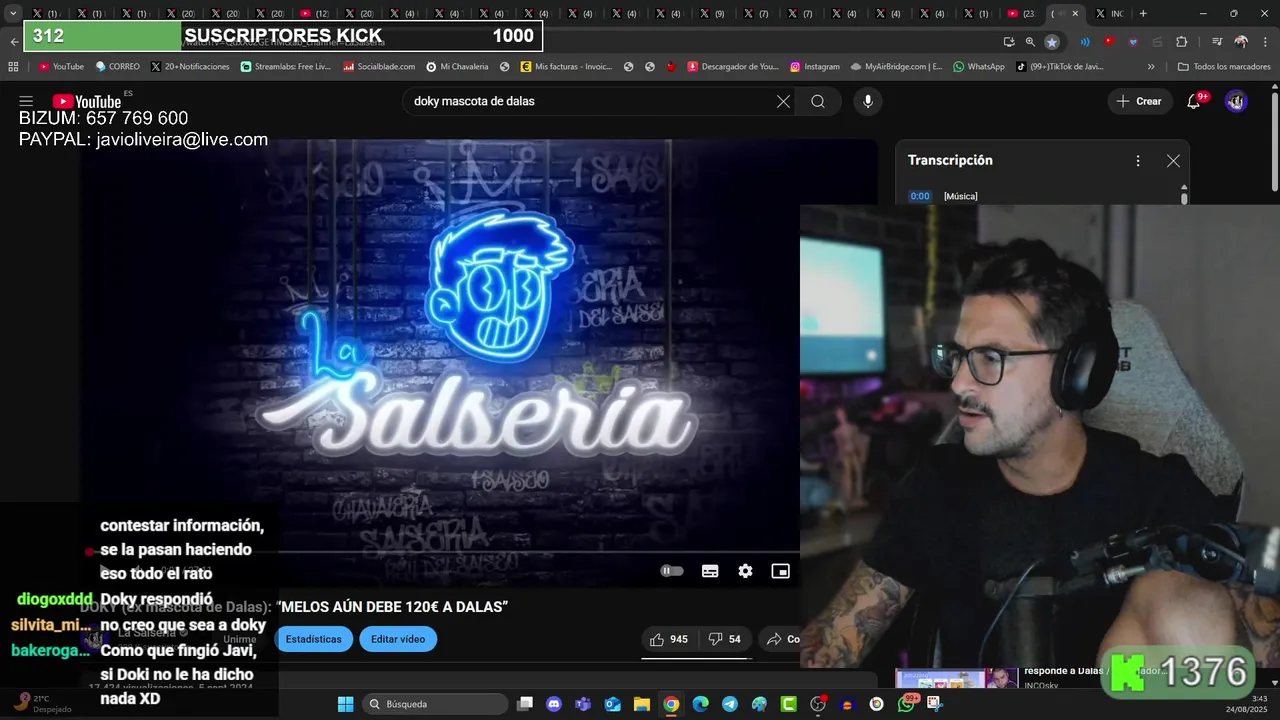Switch to the YouTube tab labeled (12

[x=315, y=13]
